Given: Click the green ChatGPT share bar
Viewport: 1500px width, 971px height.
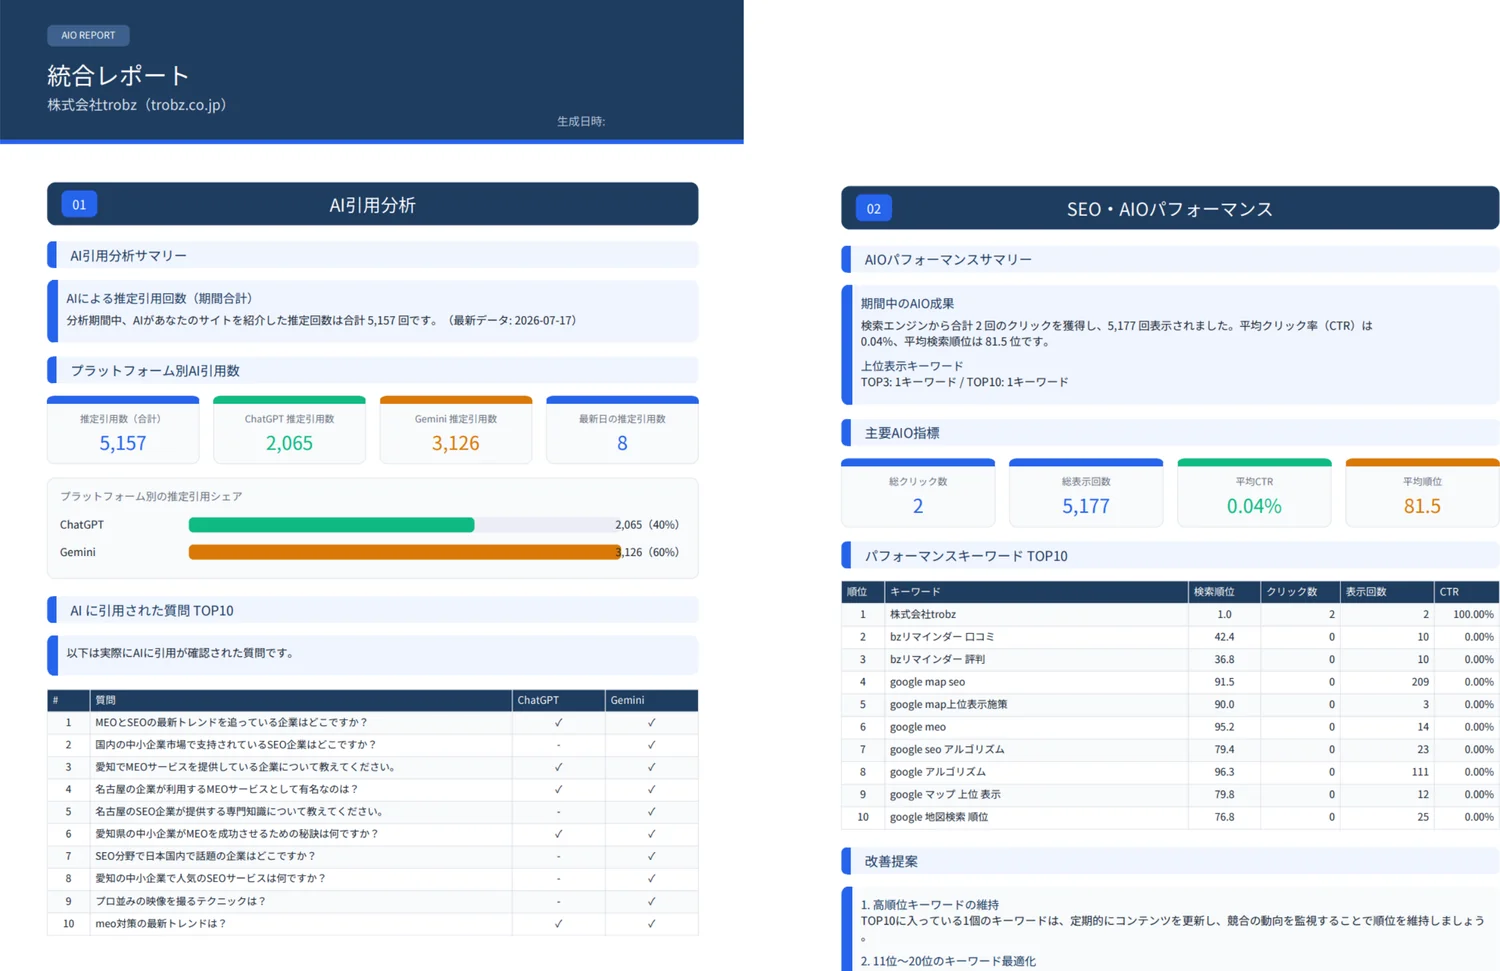Looking at the screenshot, I should 331,525.
